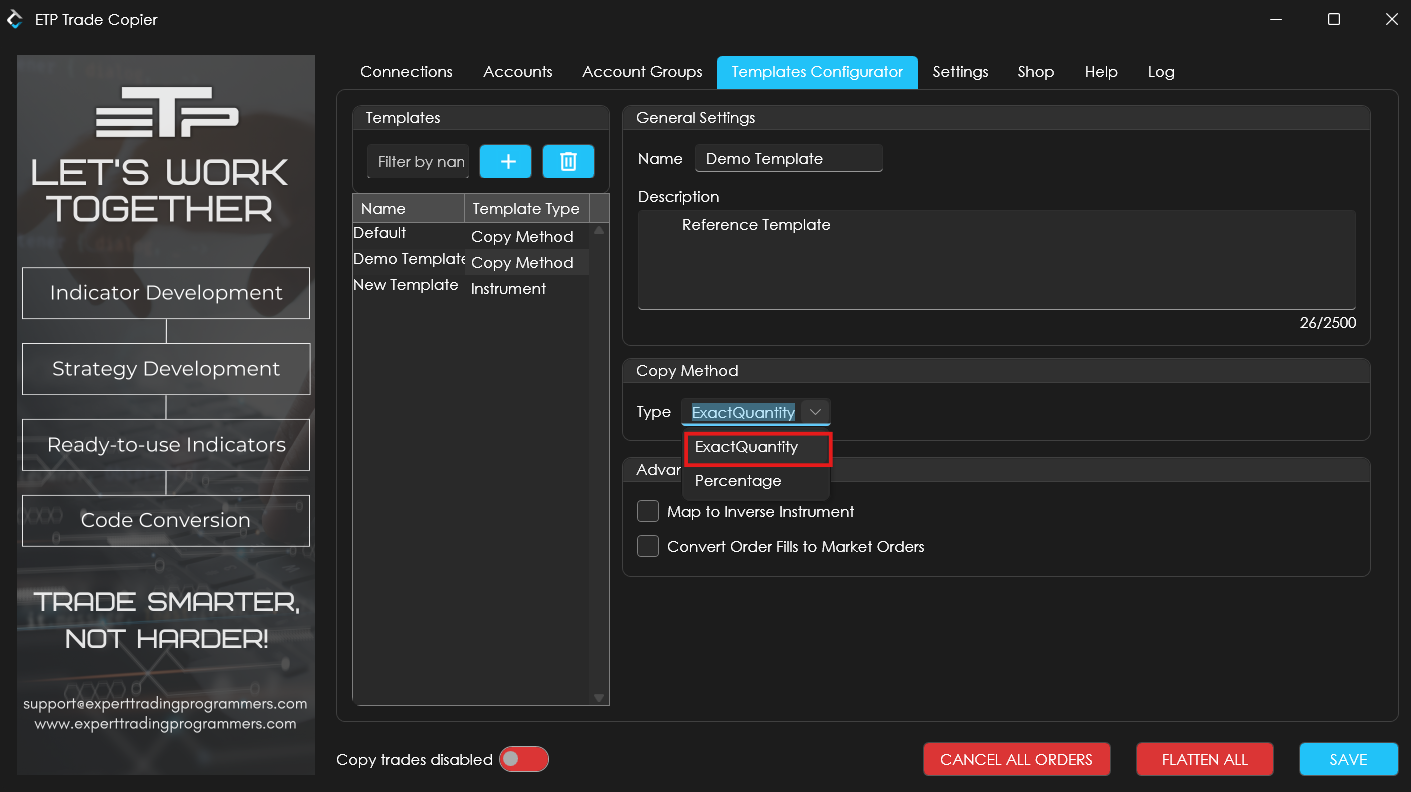View the Log tab
This screenshot has width=1411, height=792.
pos(1161,72)
